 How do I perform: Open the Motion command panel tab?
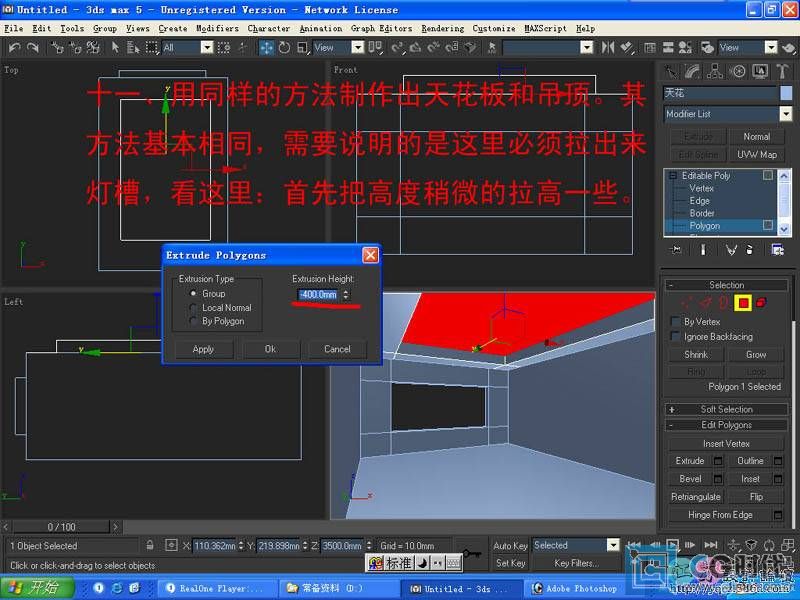[738, 71]
